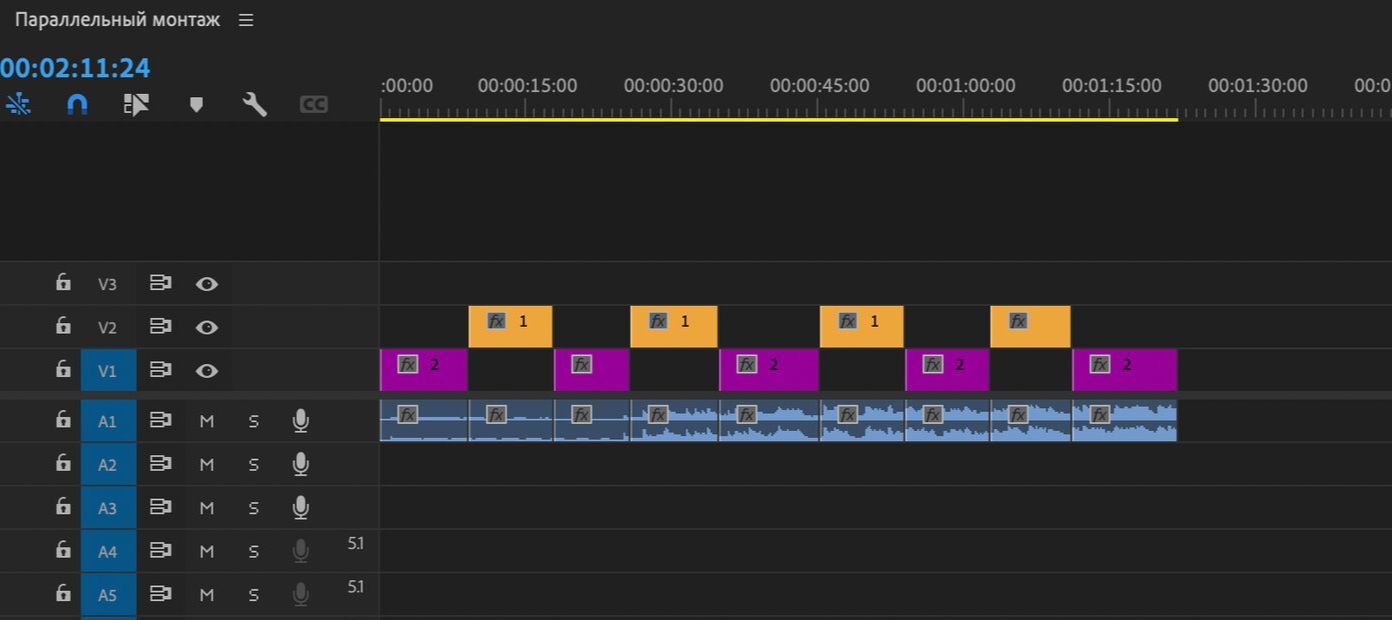The height and width of the screenshot is (620, 1392).
Task: Lock the V2 video track
Action: point(63,326)
